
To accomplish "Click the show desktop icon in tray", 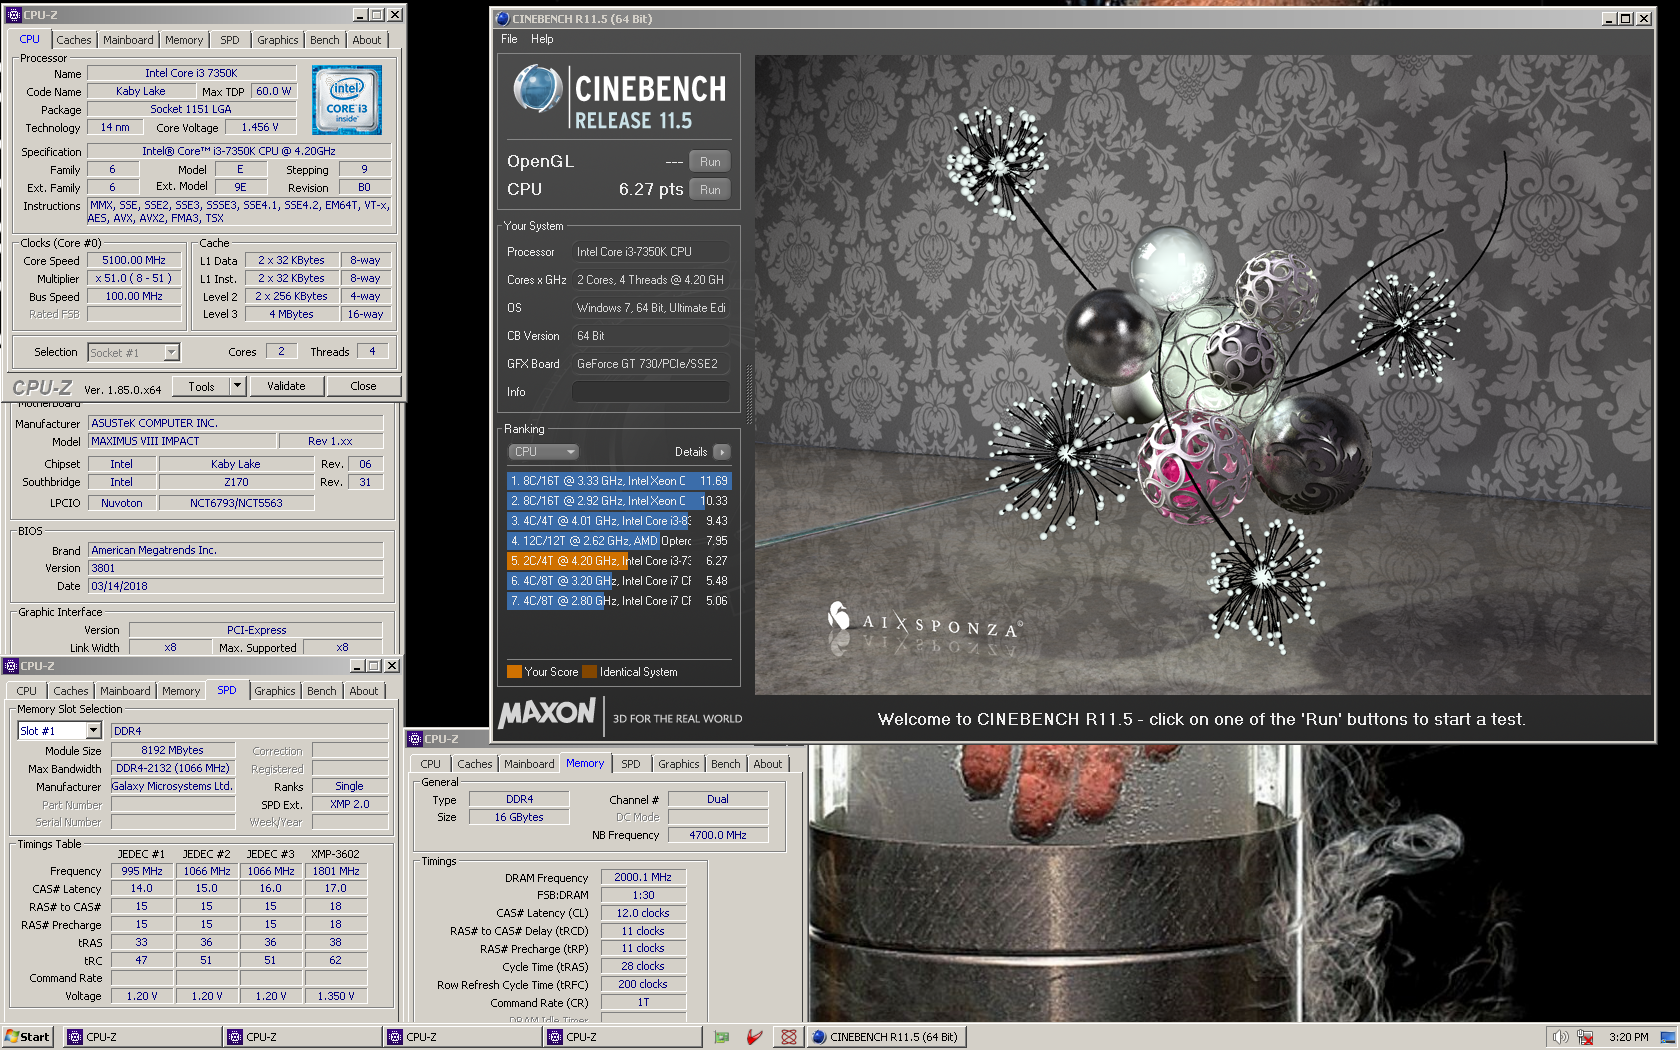I will 1667,1037.
